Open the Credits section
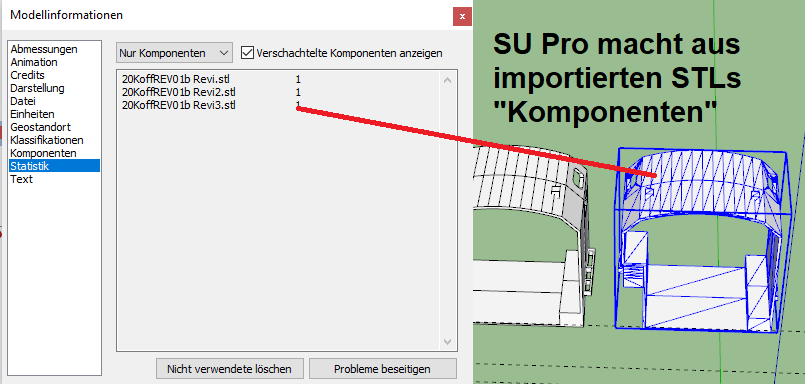 click(27, 75)
